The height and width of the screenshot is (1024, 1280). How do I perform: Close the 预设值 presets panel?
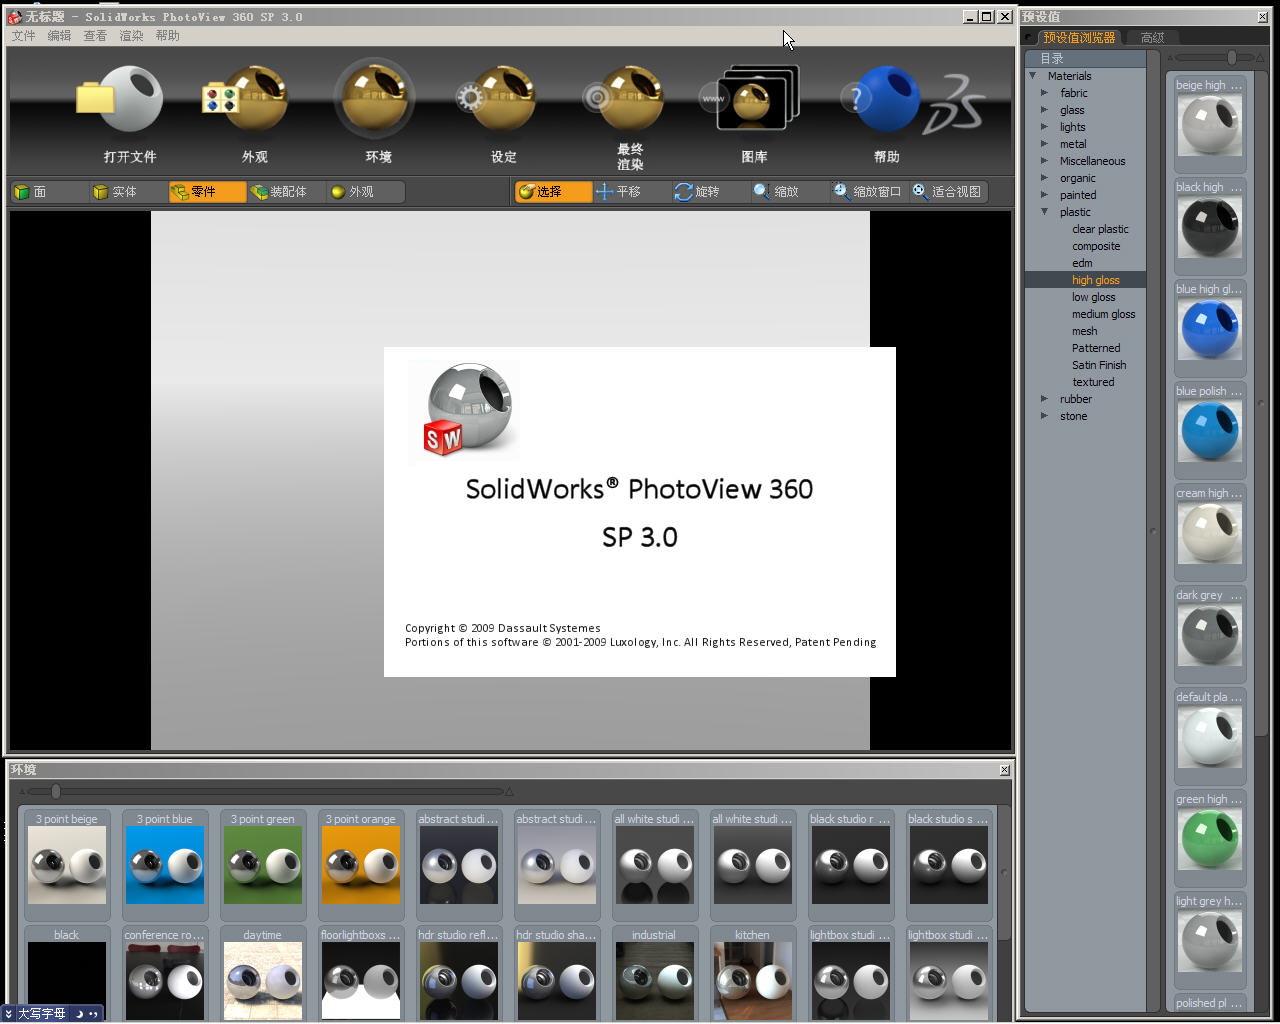[1262, 17]
